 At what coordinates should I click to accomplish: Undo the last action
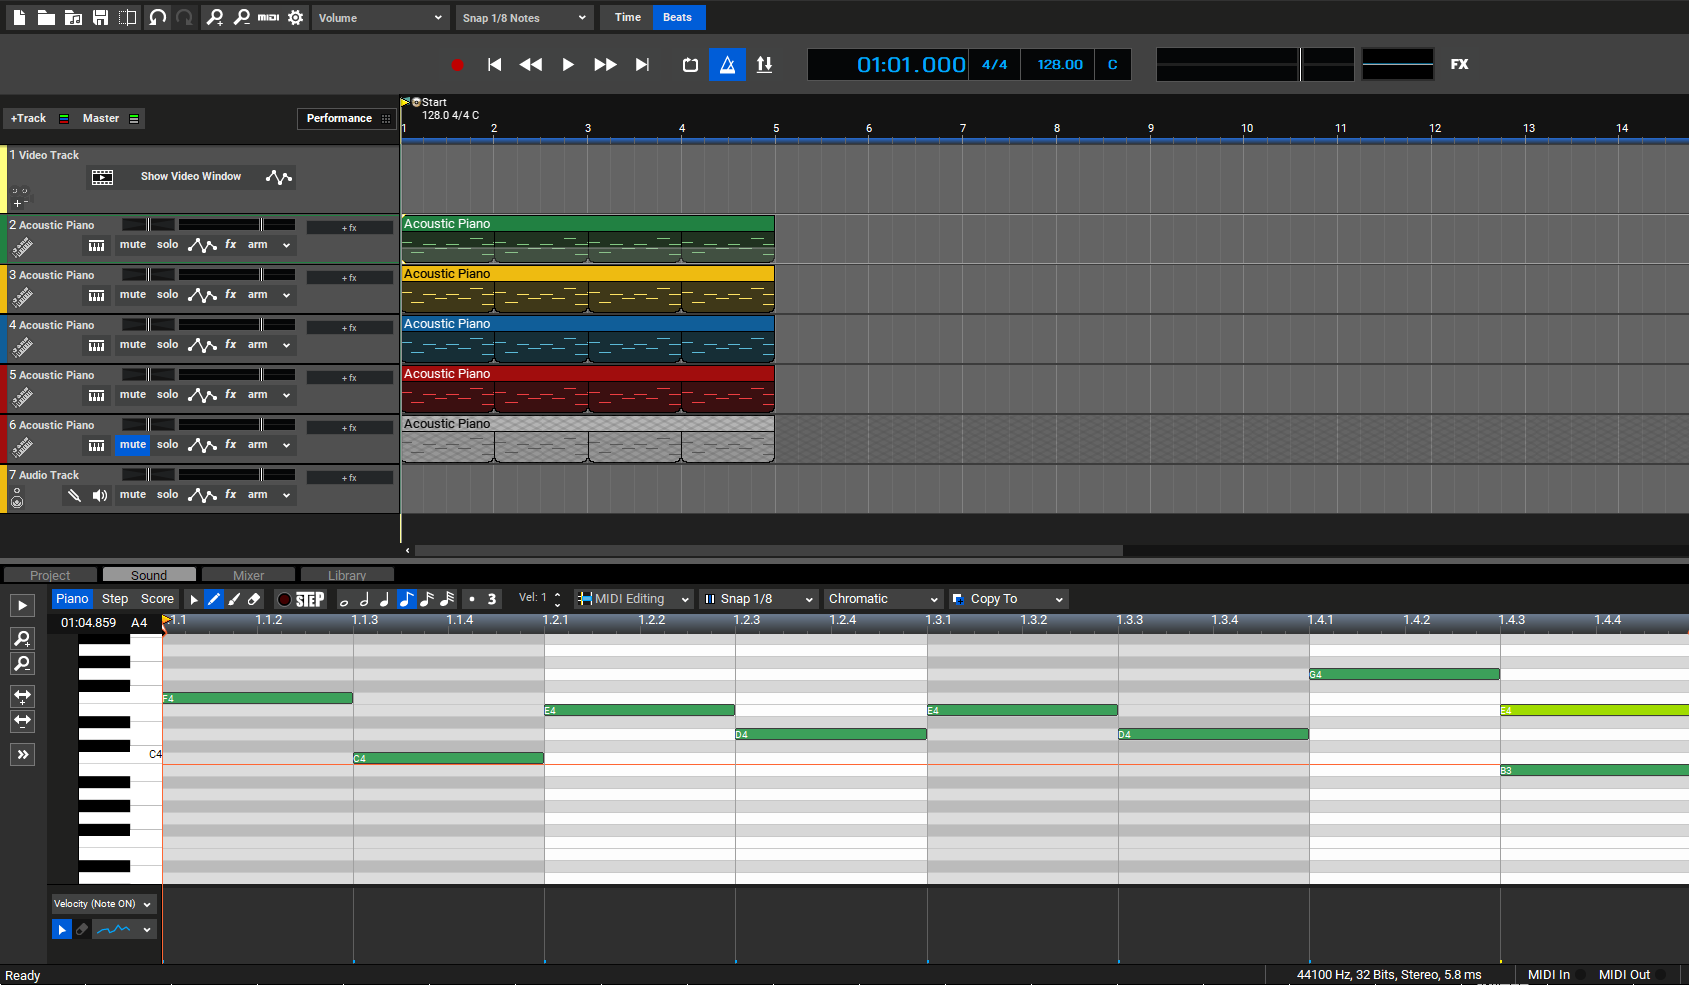[157, 17]
